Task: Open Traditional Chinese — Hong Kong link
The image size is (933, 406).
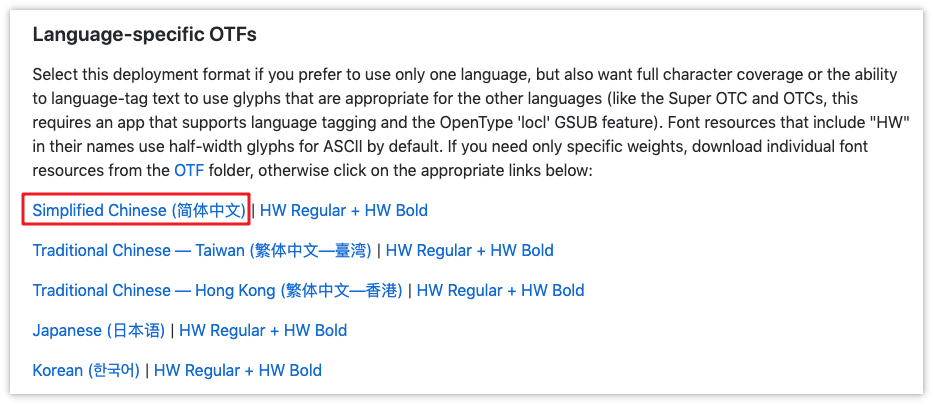Action: pyautogui.click(x=217, y=290)
